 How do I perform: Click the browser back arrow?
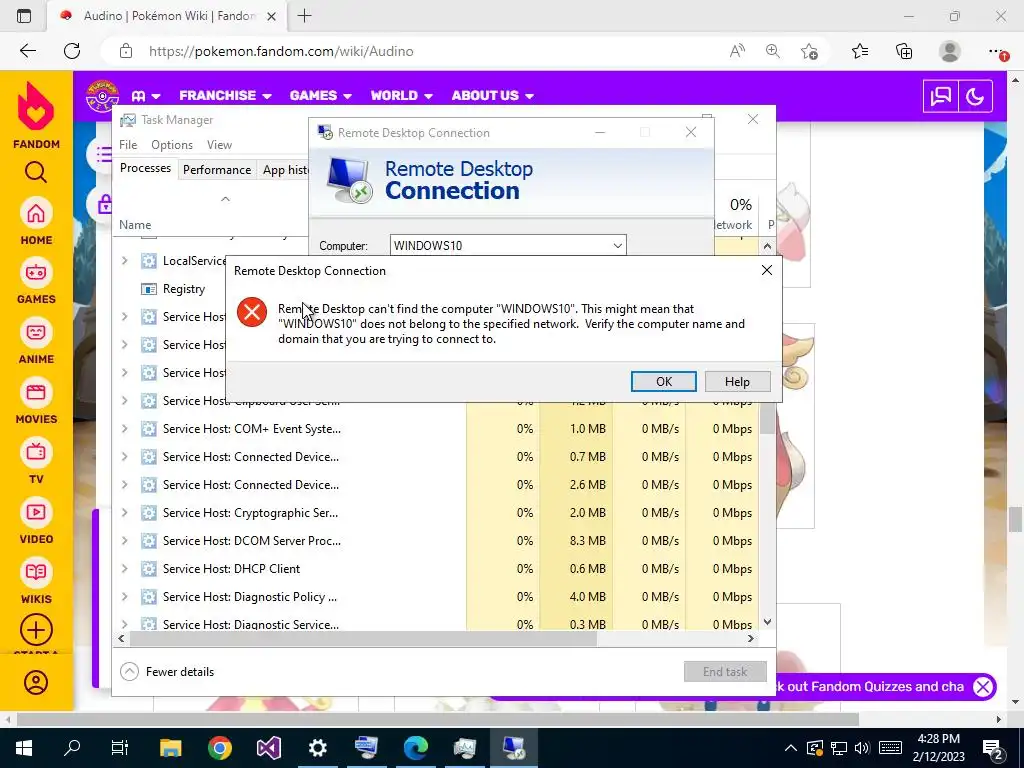28,51
